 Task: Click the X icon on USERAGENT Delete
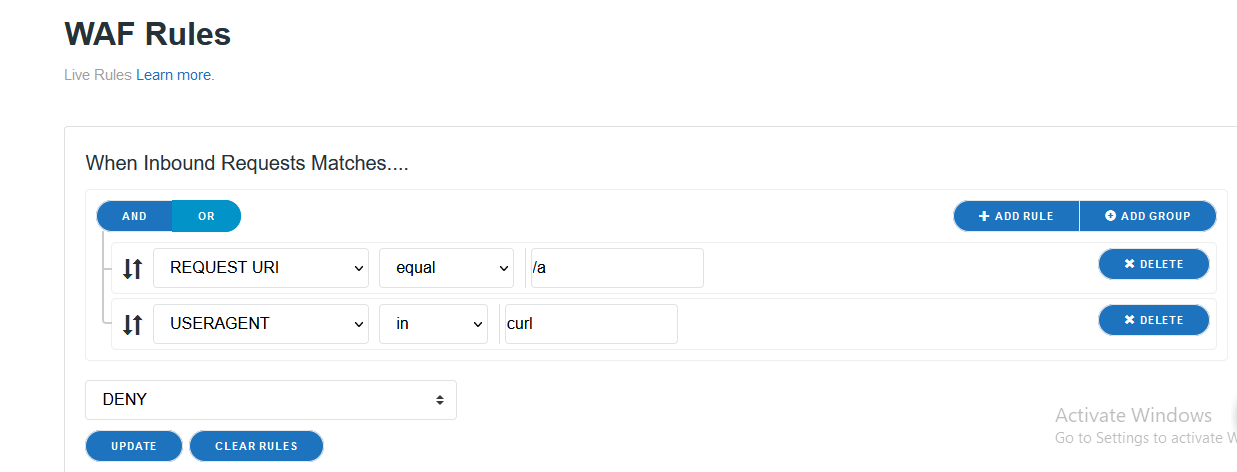tap(1129, 320)
